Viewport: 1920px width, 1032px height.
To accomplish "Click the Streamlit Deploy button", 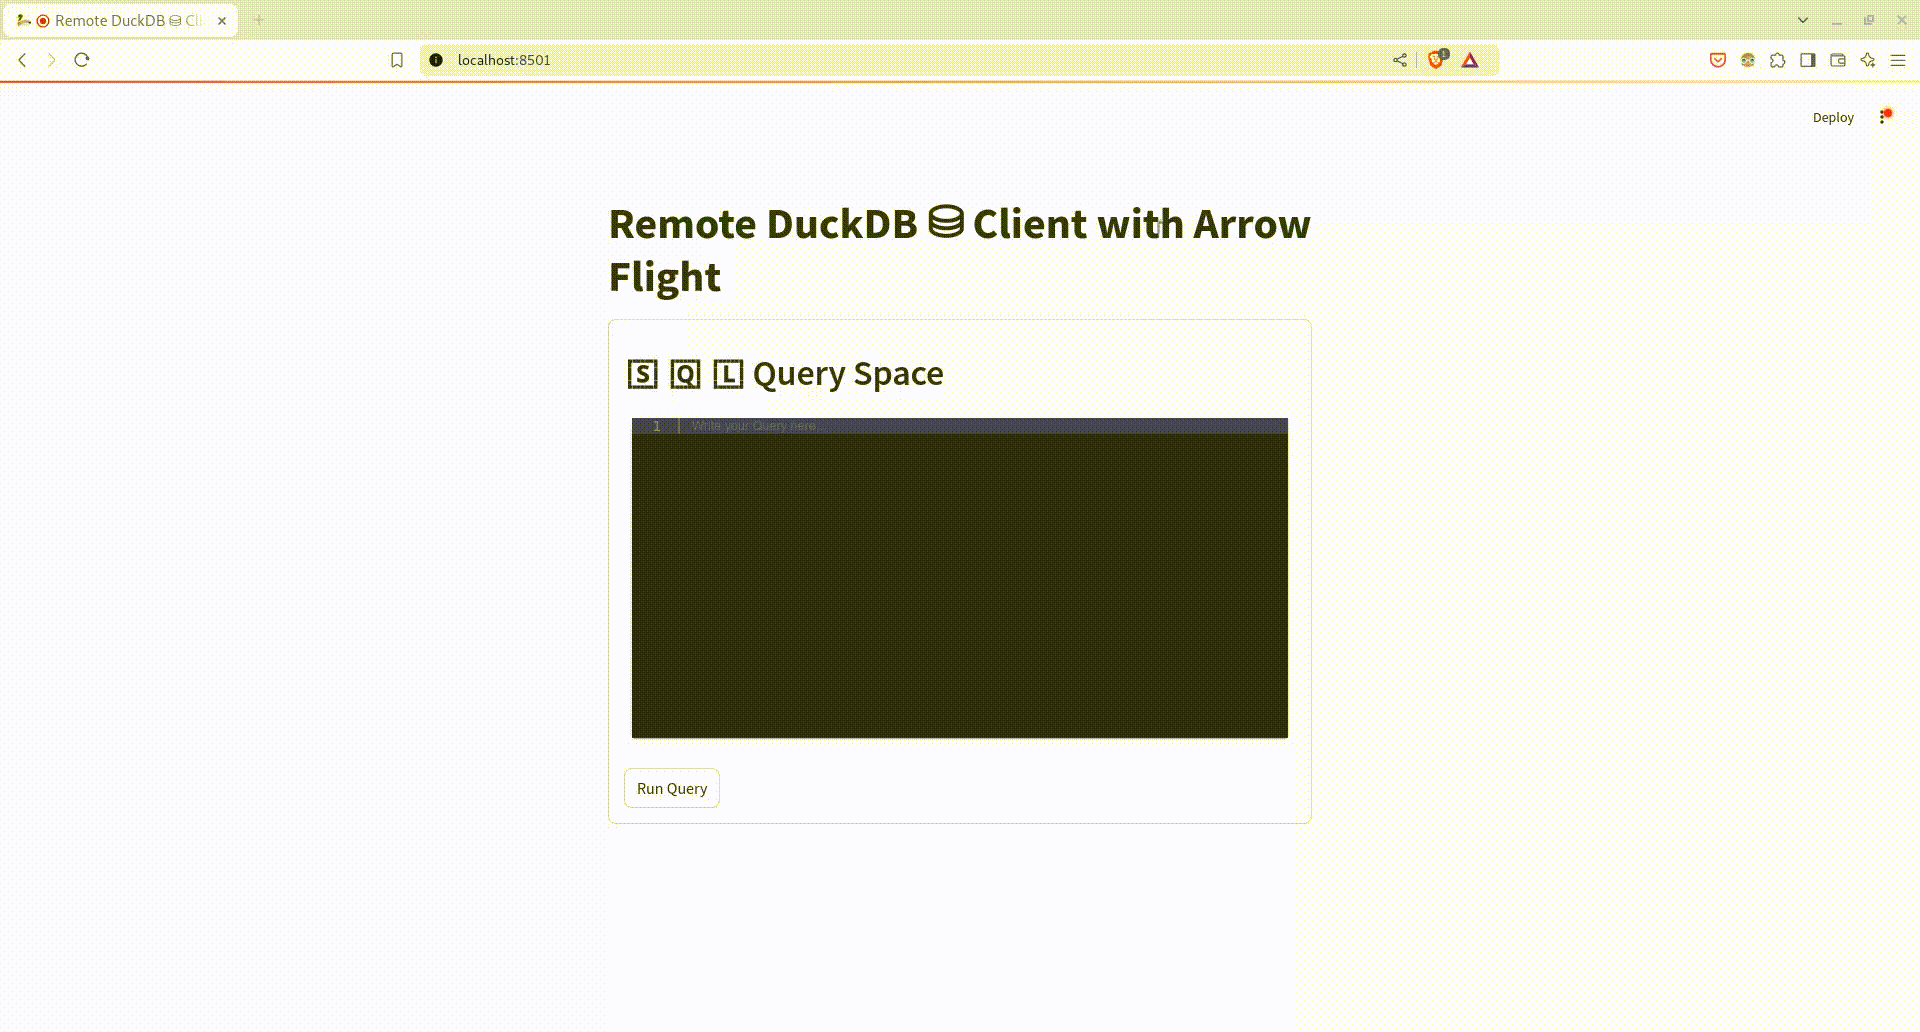I will tap(1833, 117).
